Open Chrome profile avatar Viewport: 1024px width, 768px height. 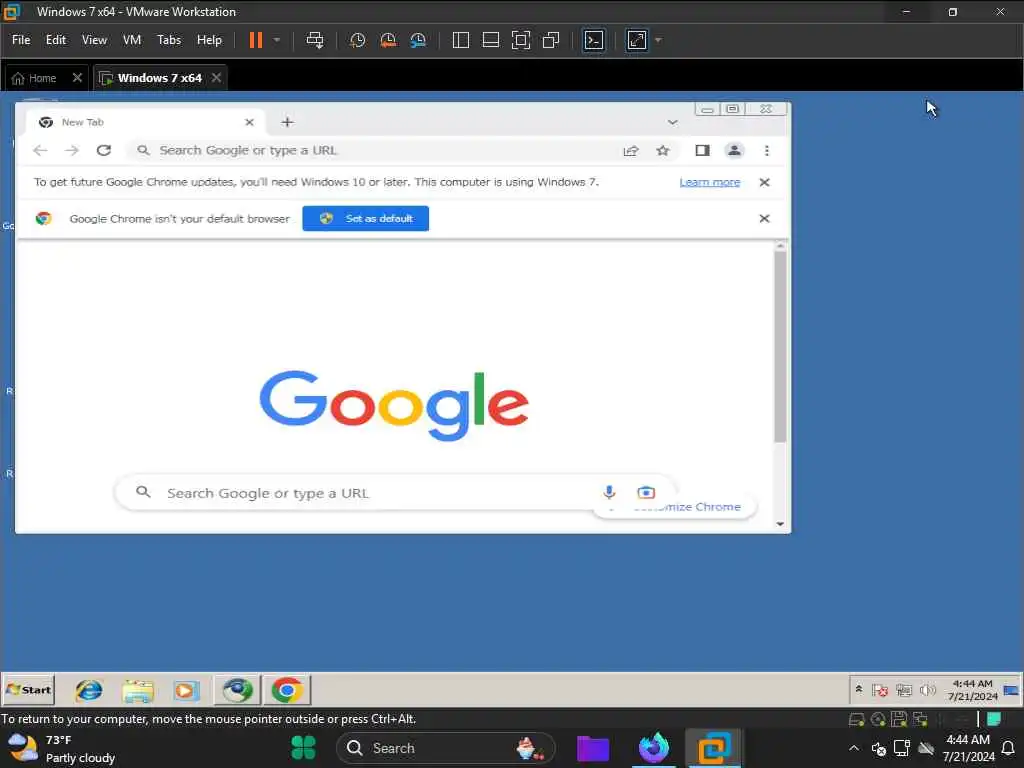[x=734, y=151]
